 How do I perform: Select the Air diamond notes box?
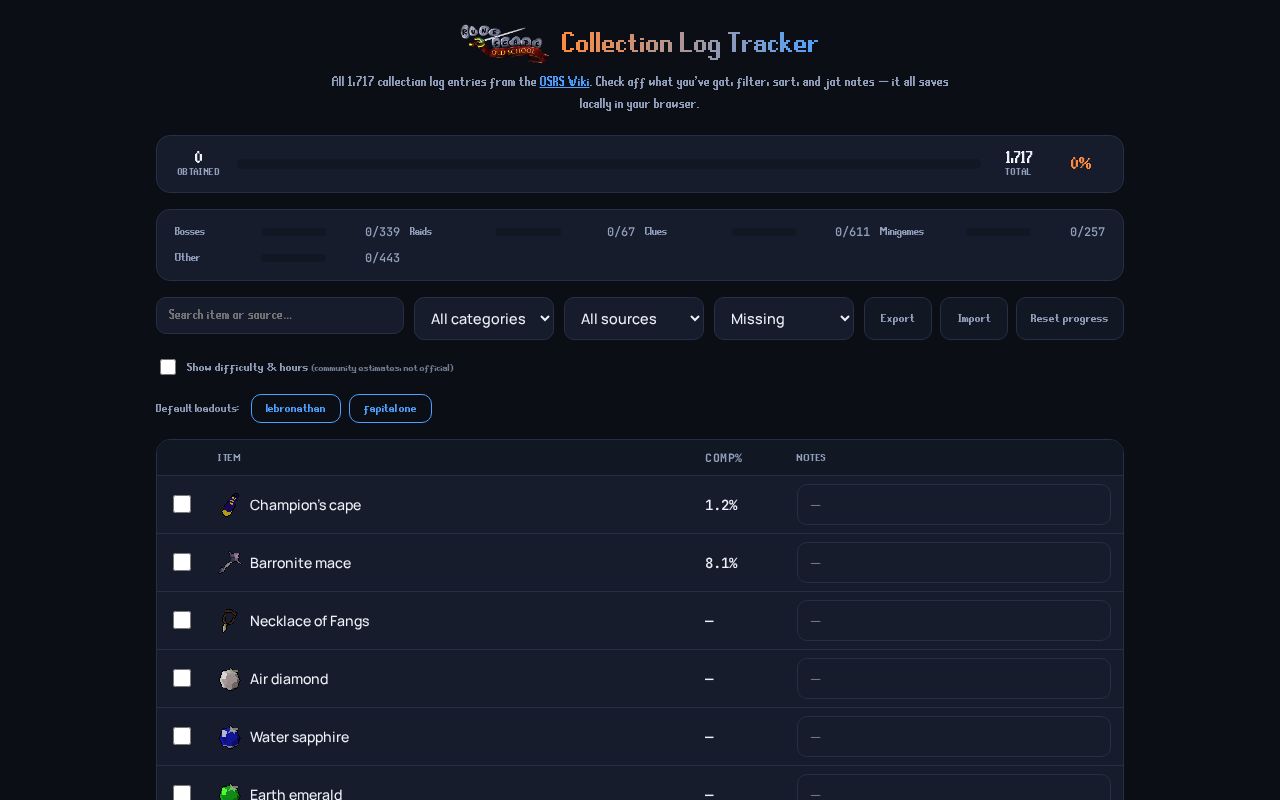click(954, 679)
